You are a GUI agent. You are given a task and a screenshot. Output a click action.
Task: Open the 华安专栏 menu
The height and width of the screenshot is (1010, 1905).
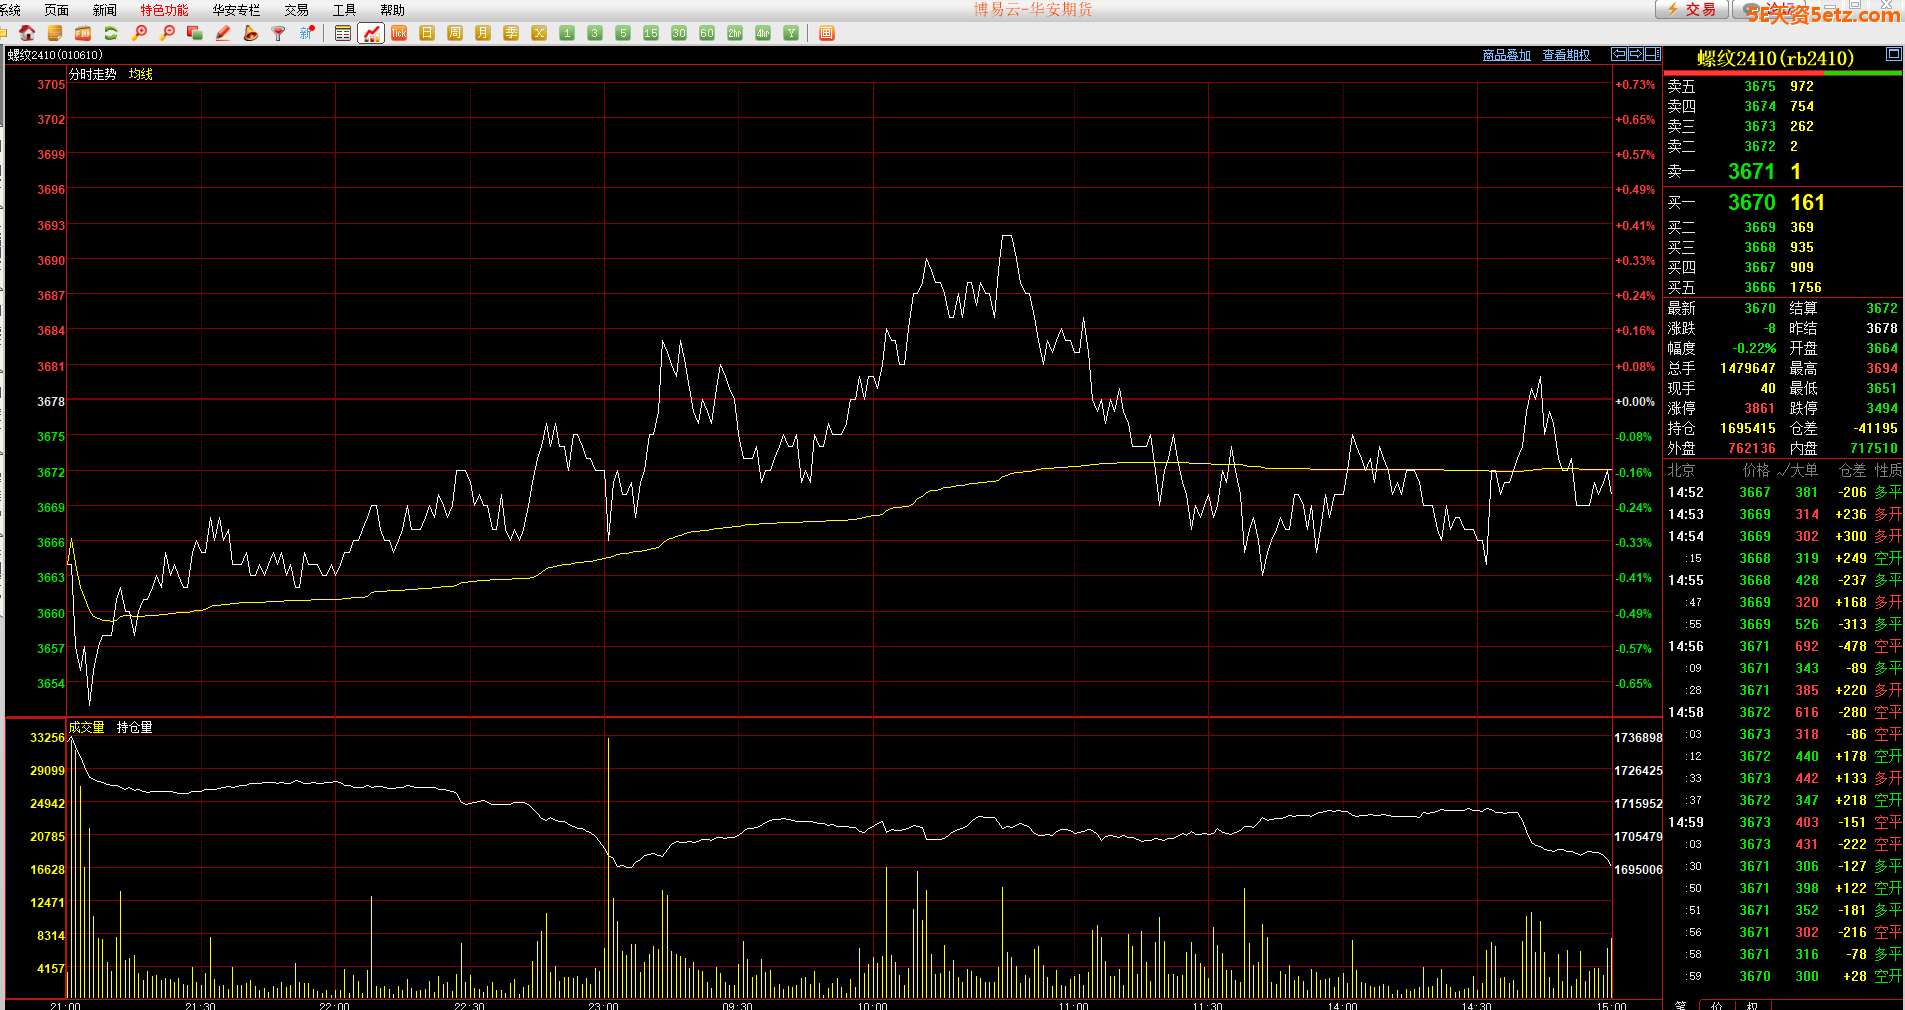tap(236, 10)
